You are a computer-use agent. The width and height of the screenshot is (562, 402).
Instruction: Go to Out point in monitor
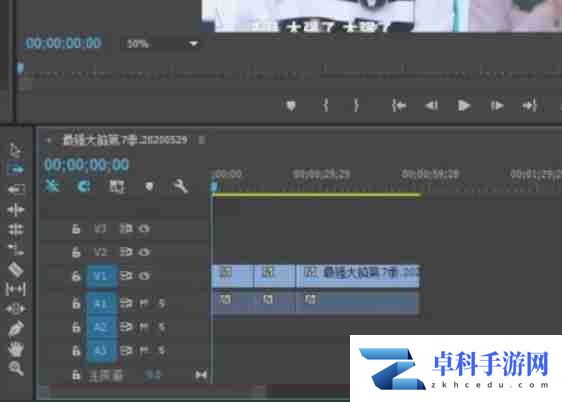tap(529, 106)
